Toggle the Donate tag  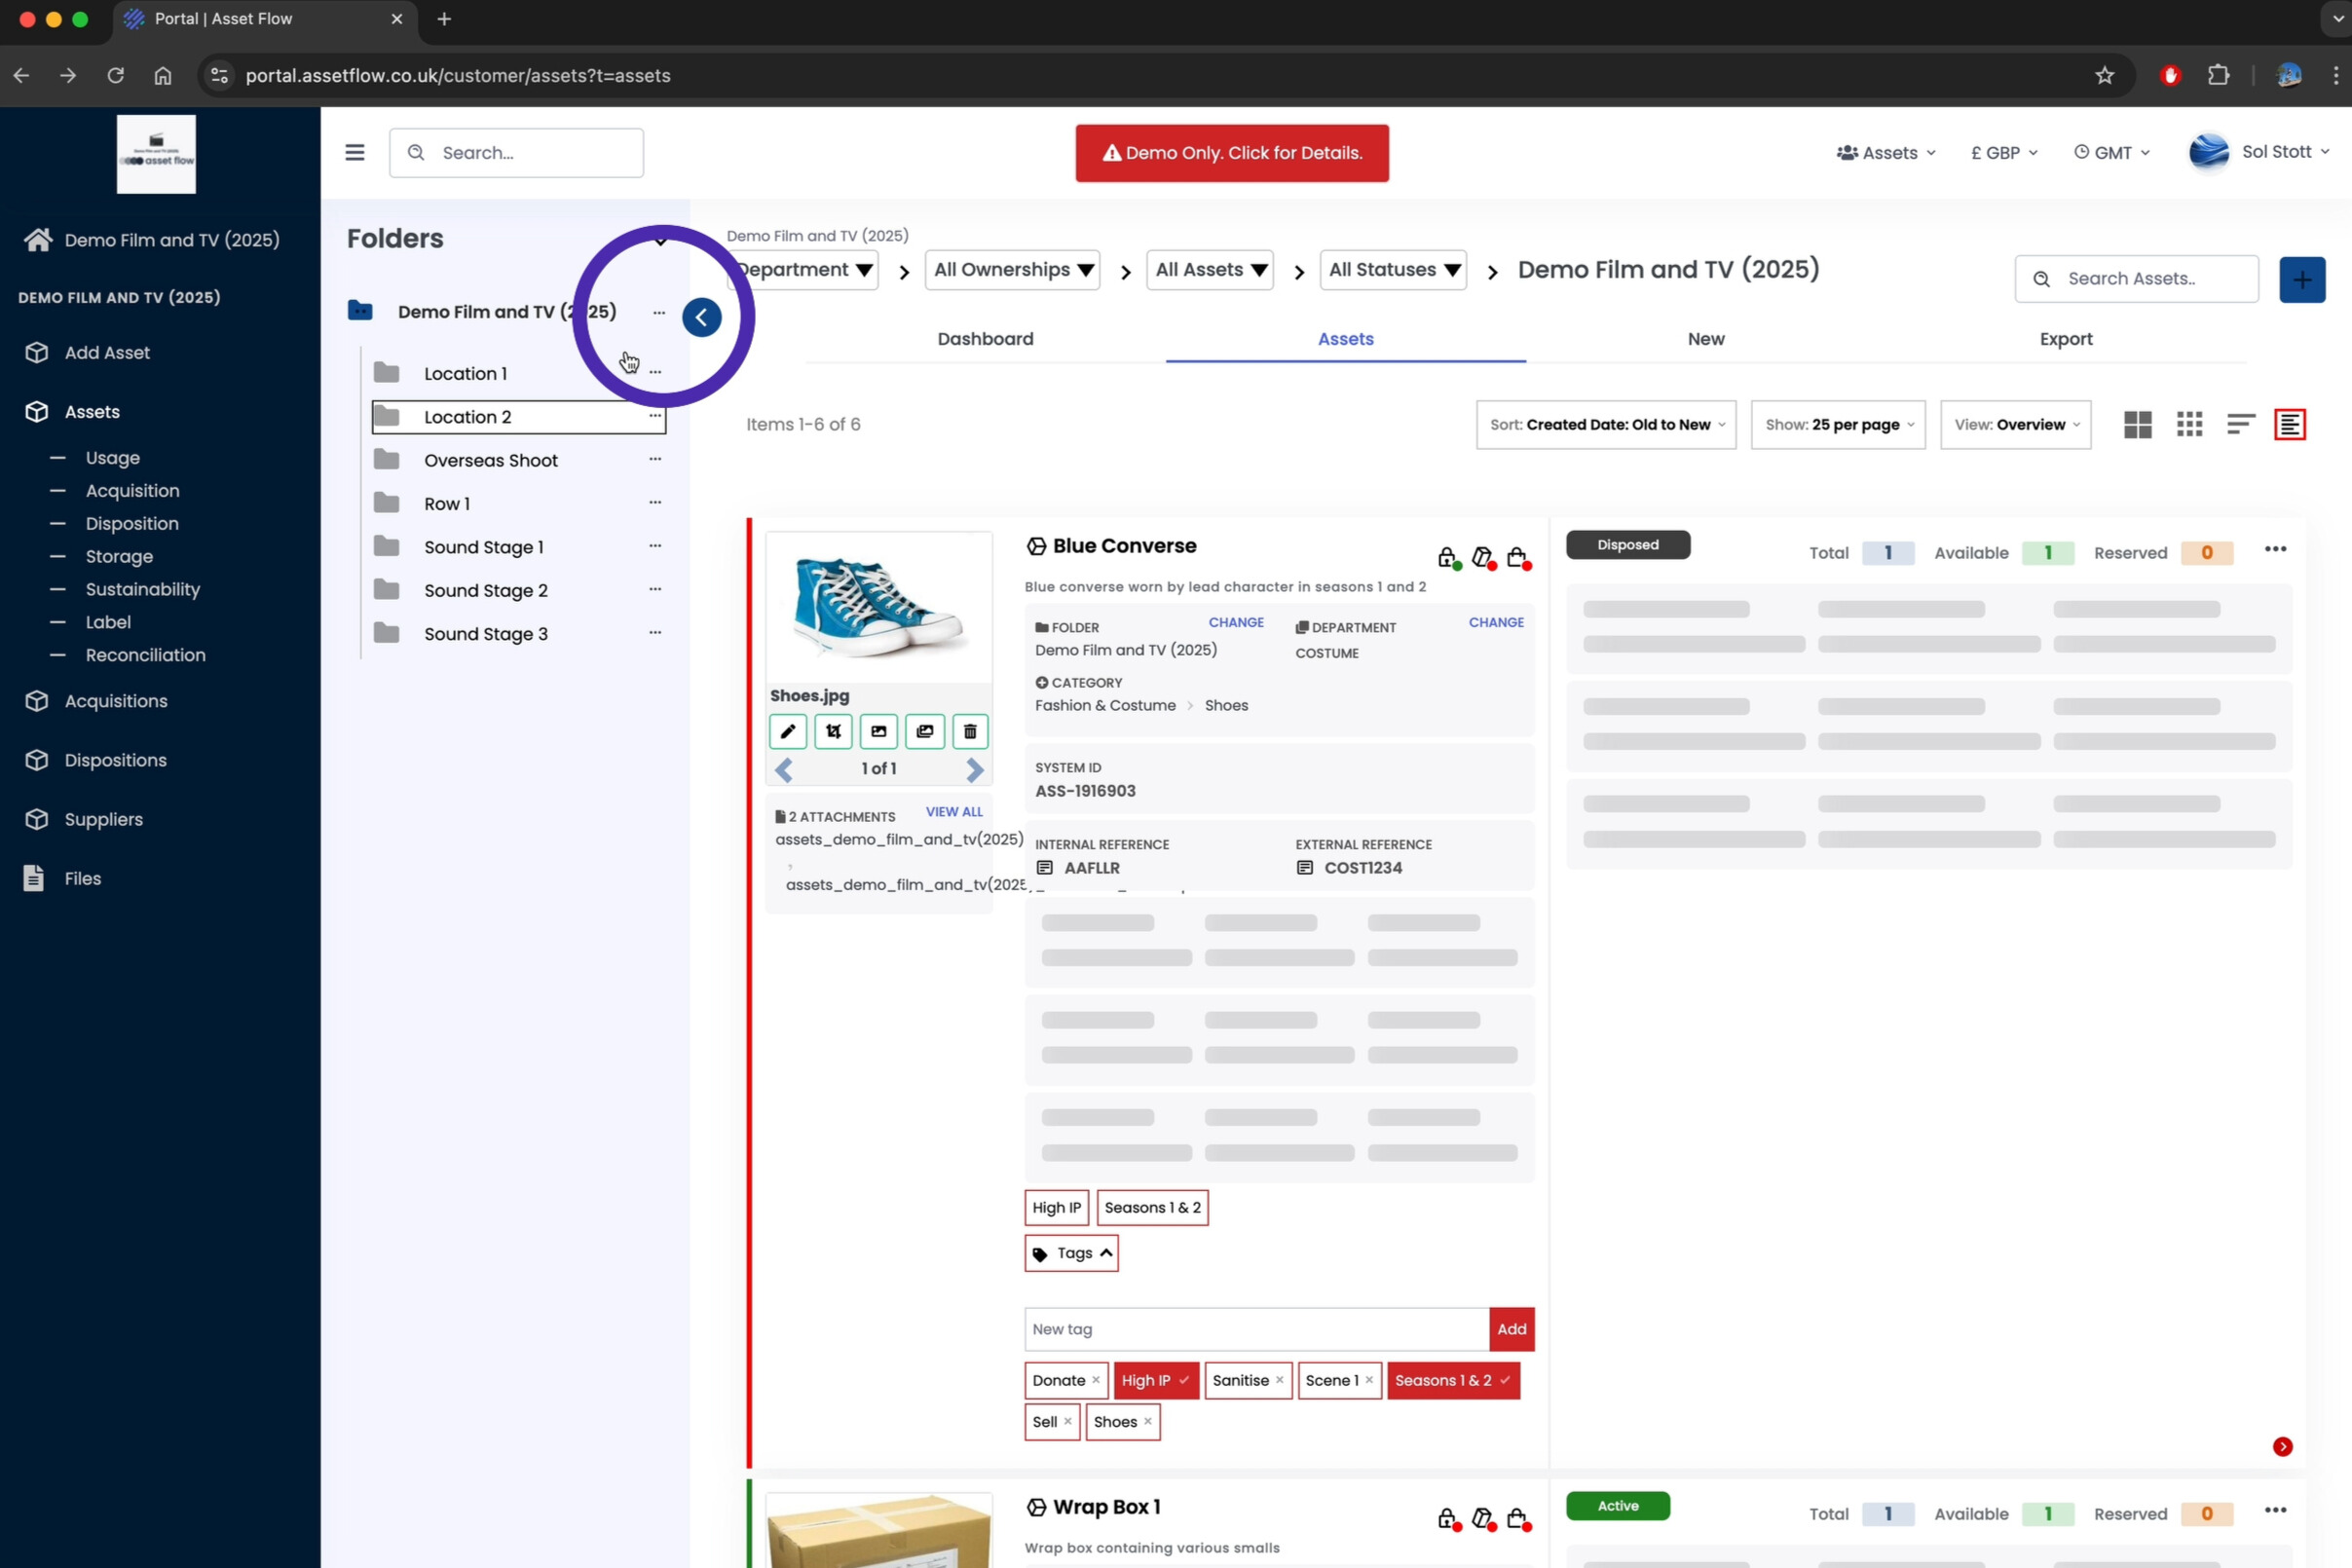1065,1380
